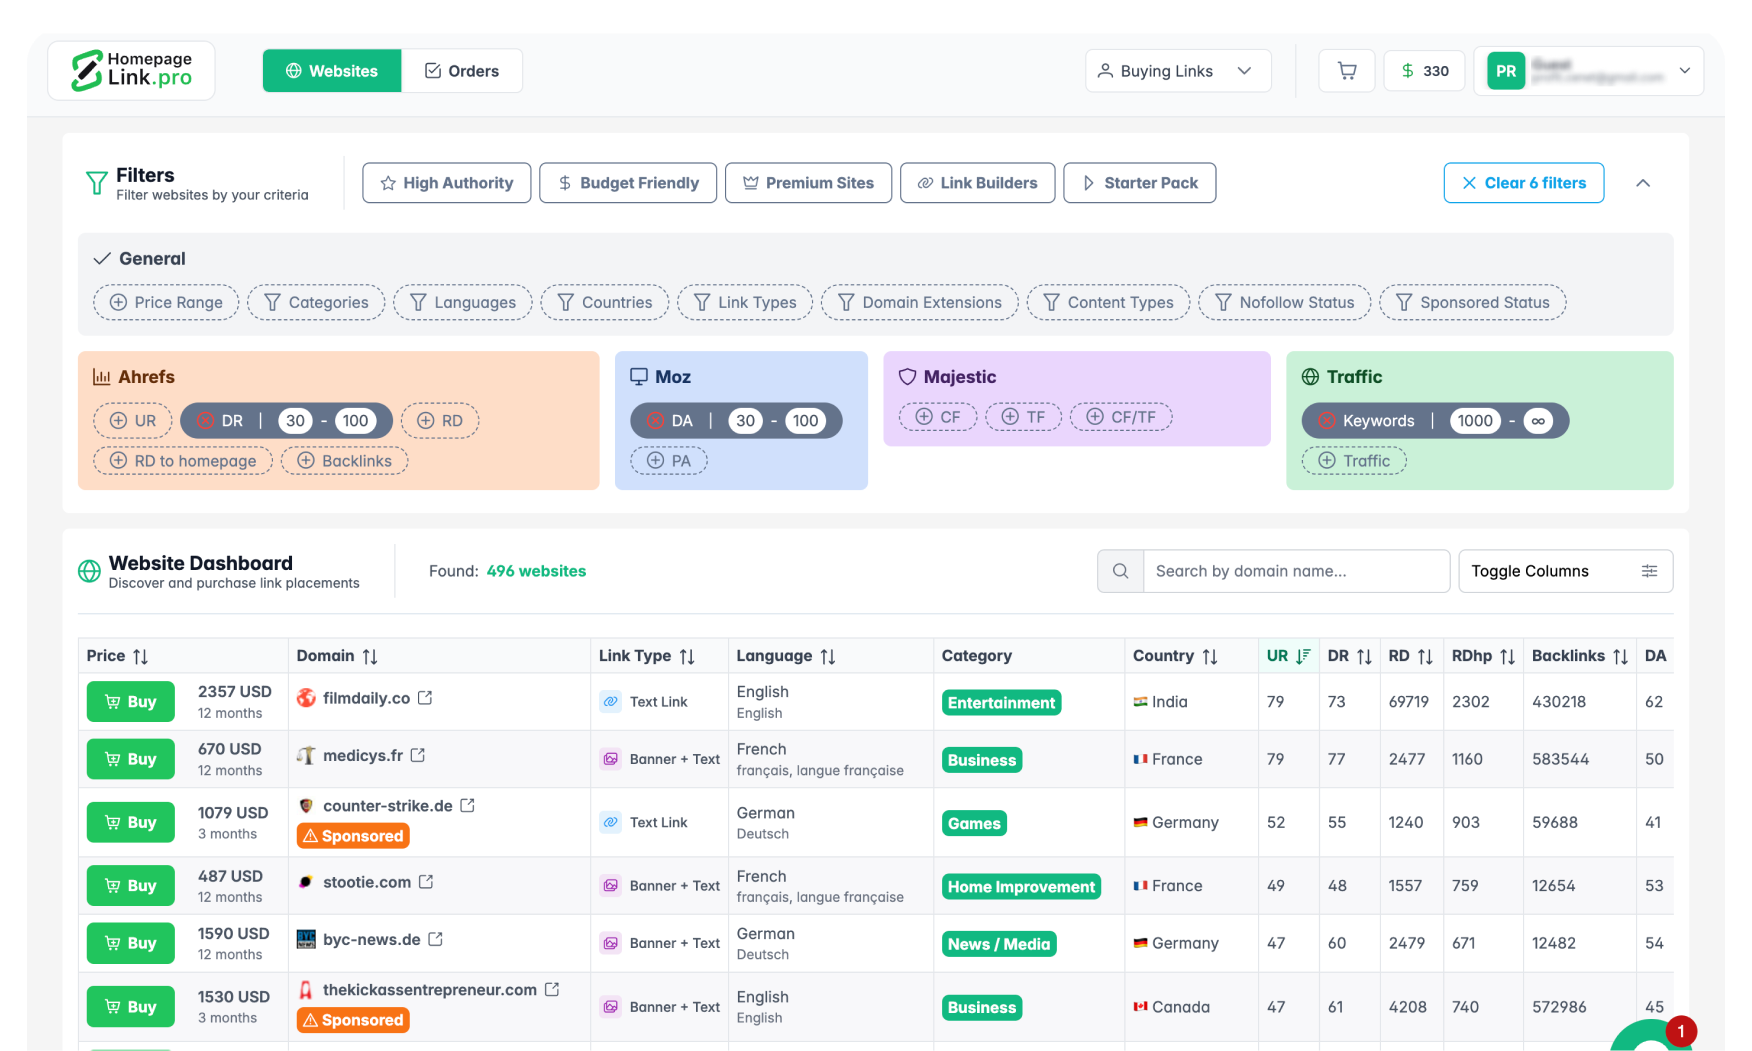The image size is (1752, 1051).
Task: Toggle UR descending sort icon
Action: (1303, 656)
